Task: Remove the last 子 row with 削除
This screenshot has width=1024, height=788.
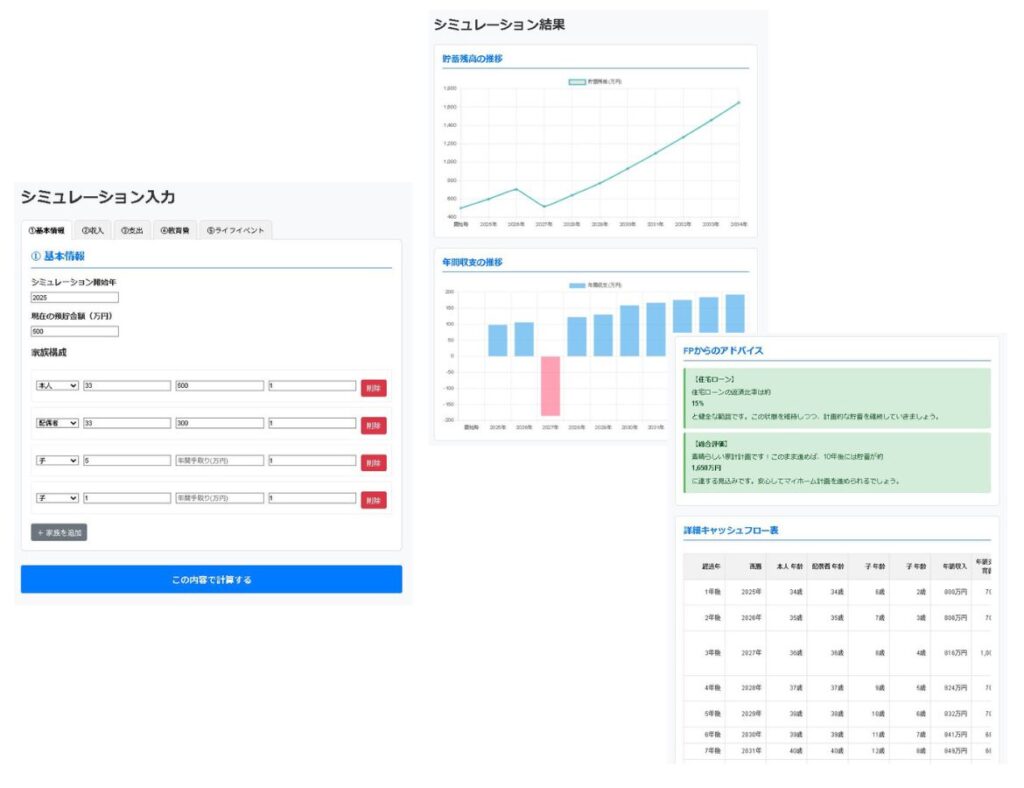Action: [x=373, y=500]
